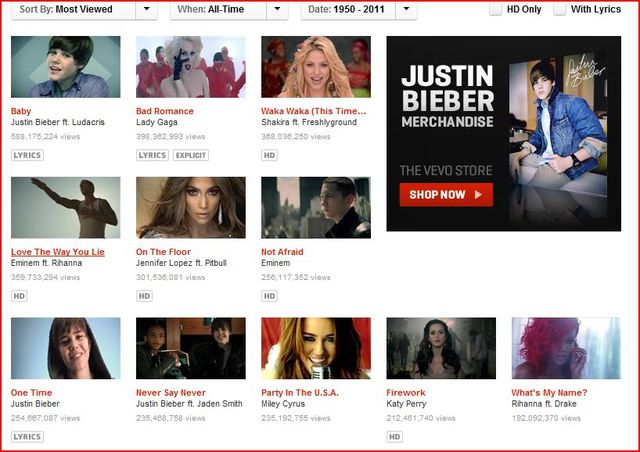Image resolution: width=640 pixels, height=452 pixels.
Task: Click artist name Jennifer Lopez ft. Pitbull
Action: [x=181, y=263]
